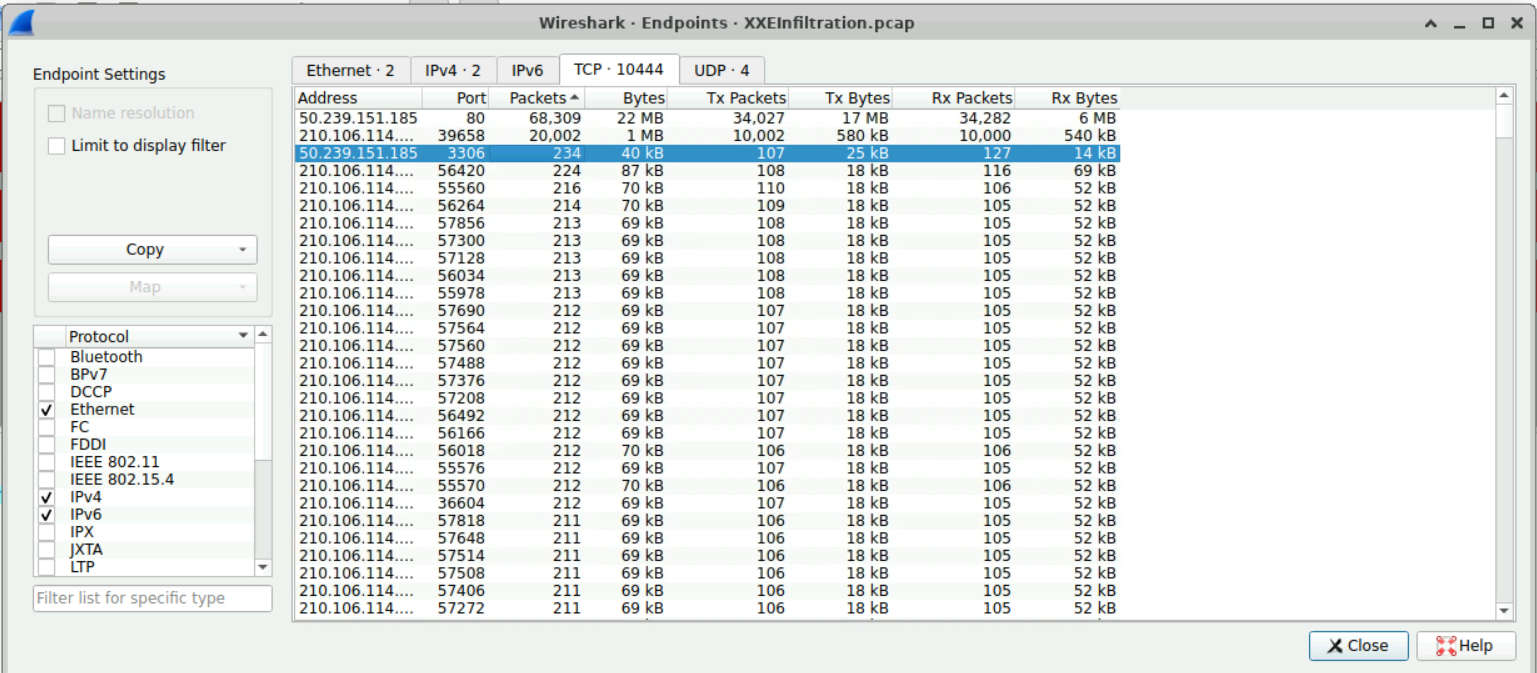
Task: Select the row with port 56264
Action: coord(707,206)
